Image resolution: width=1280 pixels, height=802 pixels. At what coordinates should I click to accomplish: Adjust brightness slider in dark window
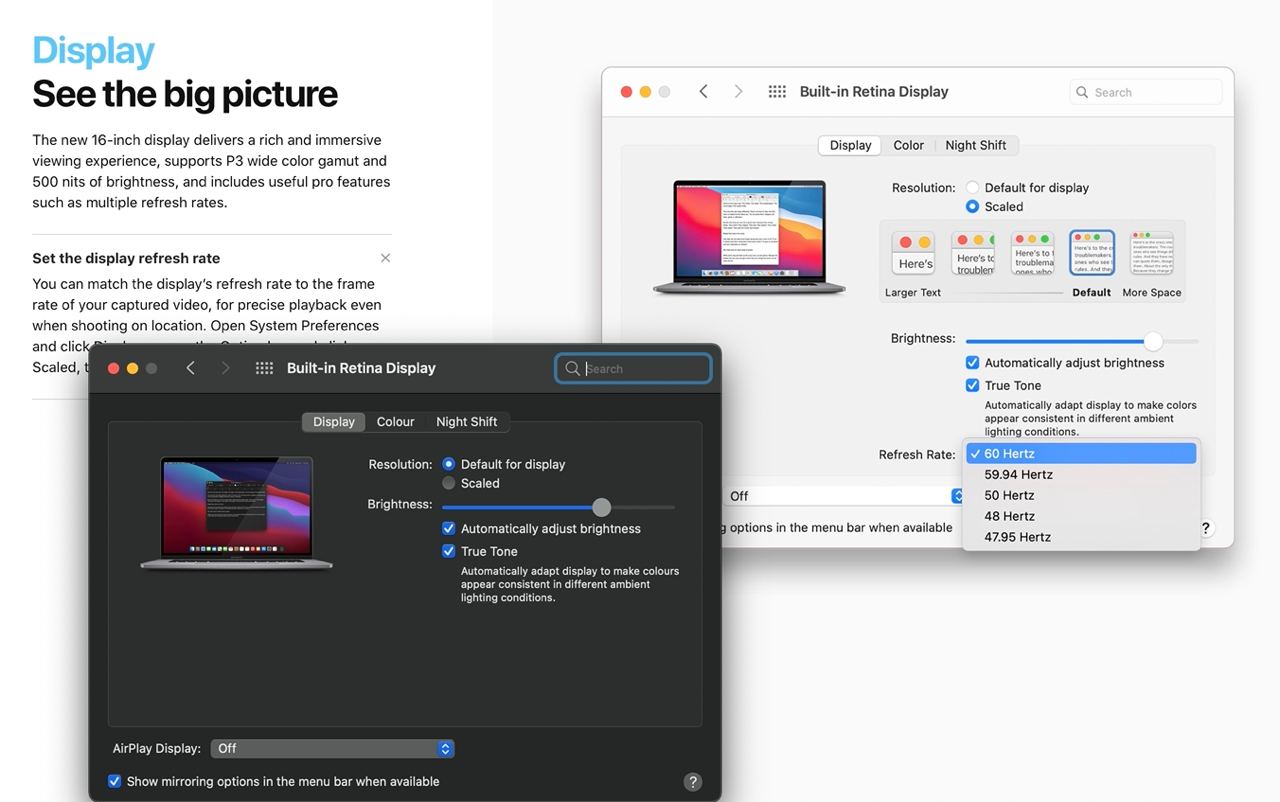601,507
